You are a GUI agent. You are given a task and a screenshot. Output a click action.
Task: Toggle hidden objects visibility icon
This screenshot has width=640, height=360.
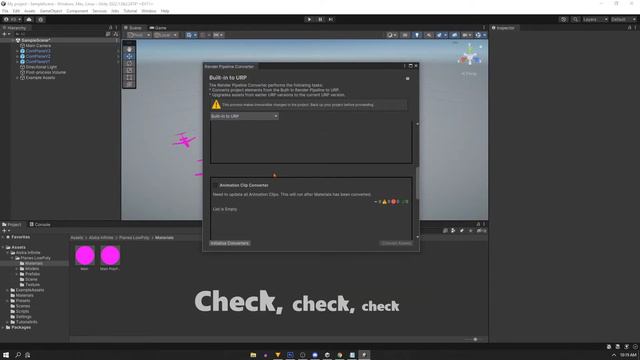pos(454,35)
